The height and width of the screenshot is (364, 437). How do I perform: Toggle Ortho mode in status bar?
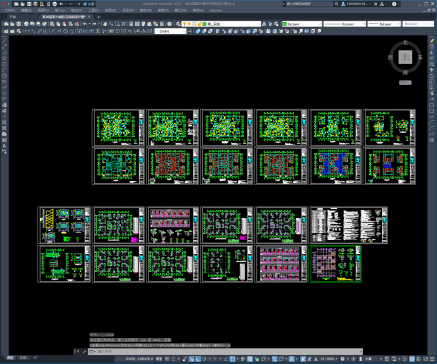pyautogui.click(x=198, y=359)
